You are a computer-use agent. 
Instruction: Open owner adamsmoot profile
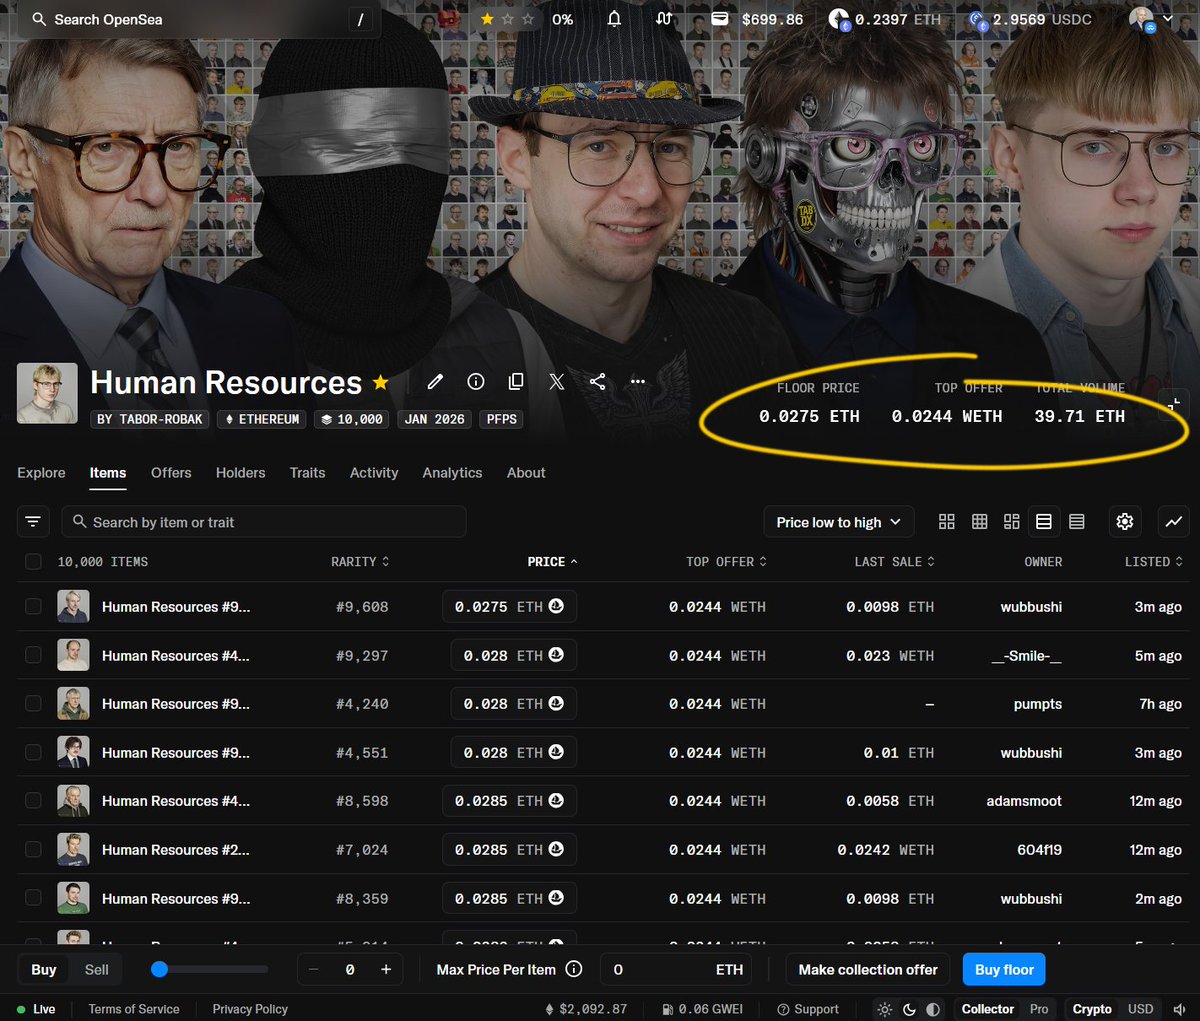1024,800
